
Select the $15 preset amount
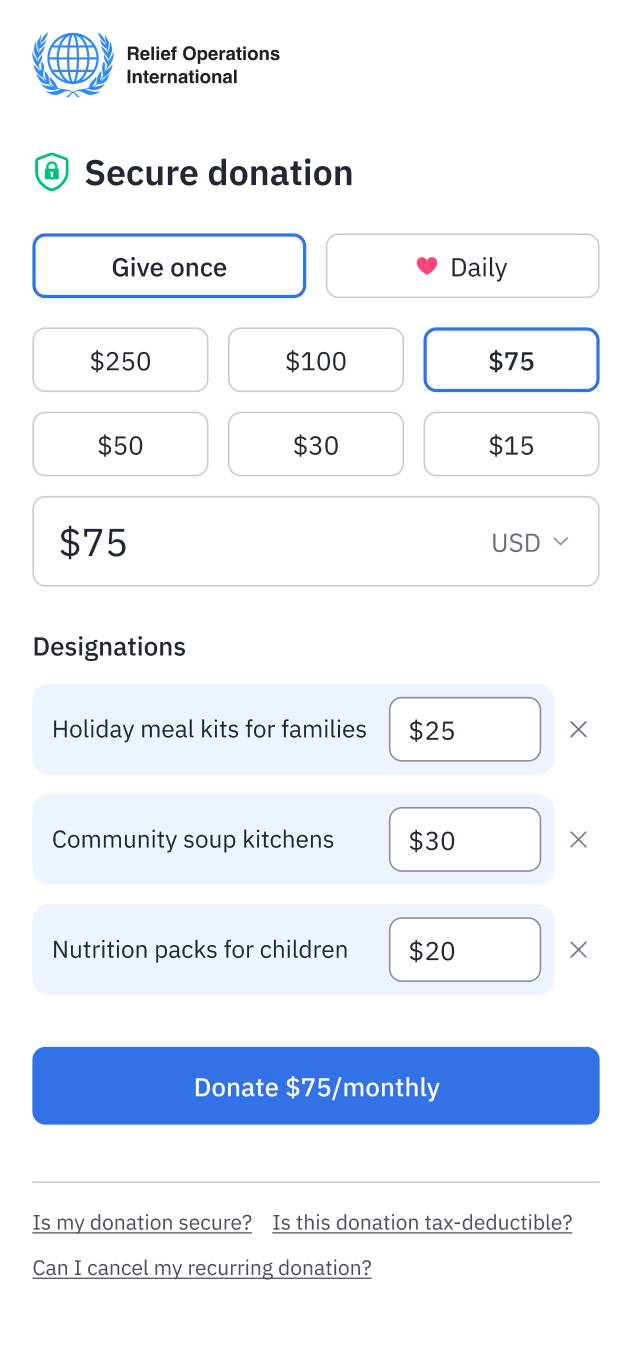(x=511, y=444)
